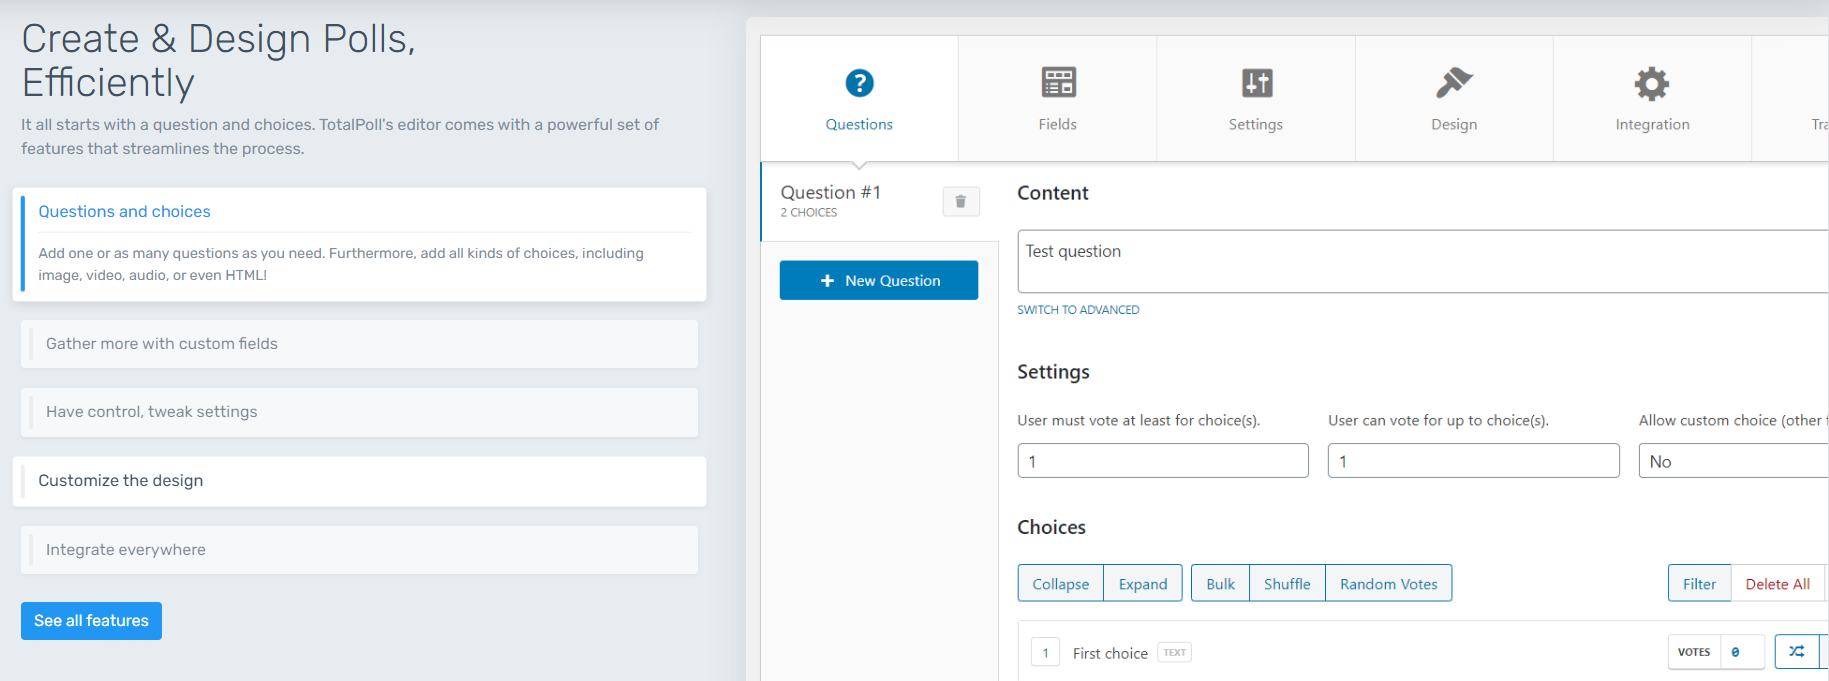Delete Question #1 using the trash icon
The width and height of the screenshot is (1829, 681).
960,201
